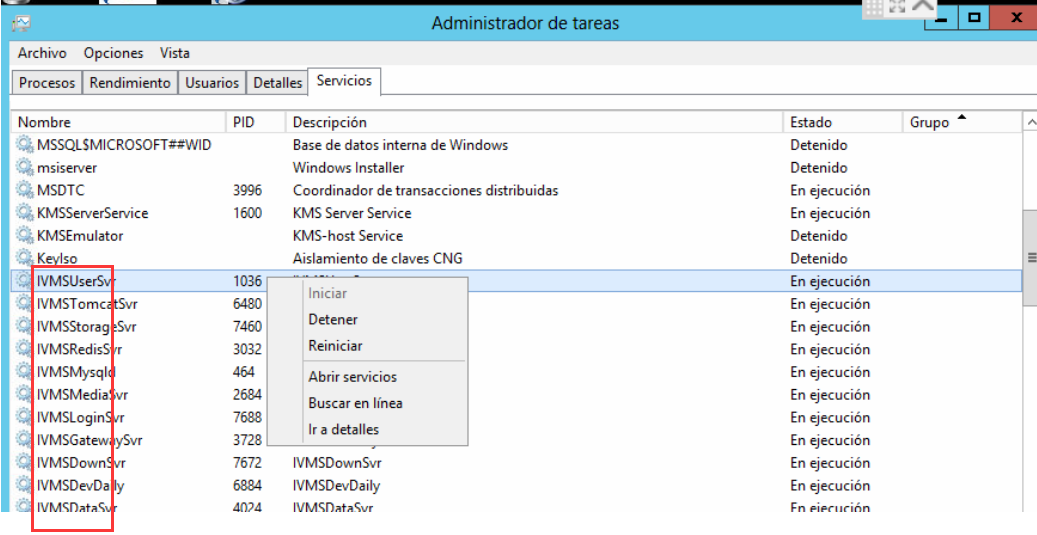Select the IVMSStorageSvr service name
This screenshot has height=535, width=1037.
click(87, 327)
